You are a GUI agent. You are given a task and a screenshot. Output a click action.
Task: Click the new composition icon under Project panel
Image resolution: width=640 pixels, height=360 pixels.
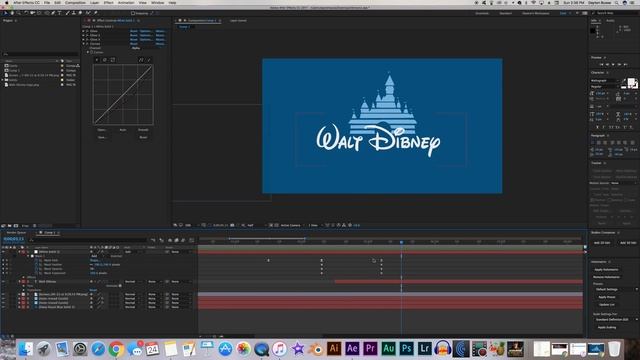coord(16,225)
